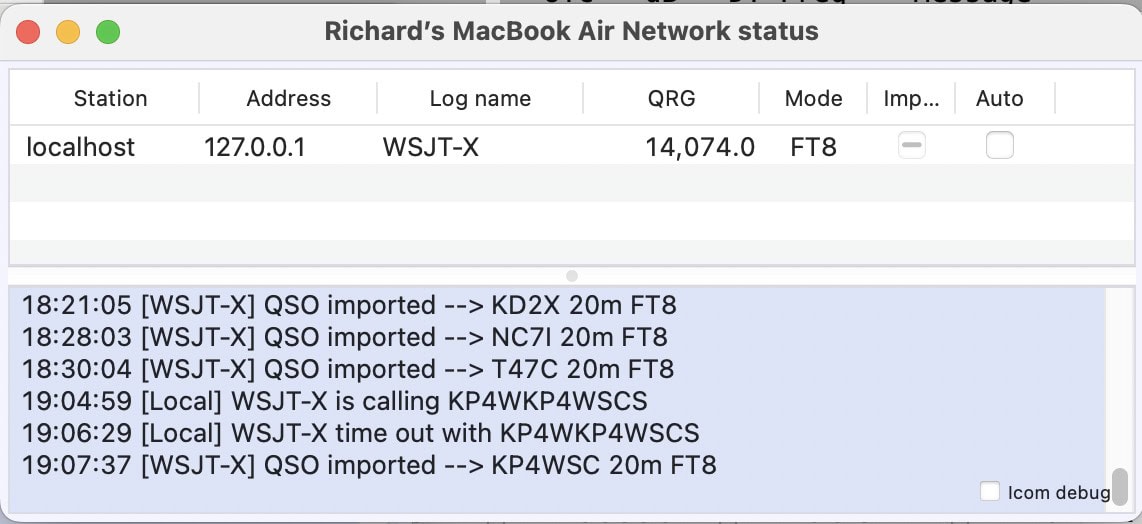1142x524 pixels.
Task: Click the KD2X QSO imported log line
Action: [x=349, y=305]
